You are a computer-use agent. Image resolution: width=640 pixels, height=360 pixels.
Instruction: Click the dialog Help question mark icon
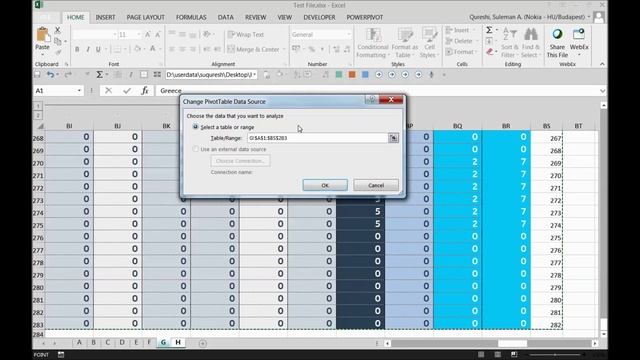click(x=372, y=100)
